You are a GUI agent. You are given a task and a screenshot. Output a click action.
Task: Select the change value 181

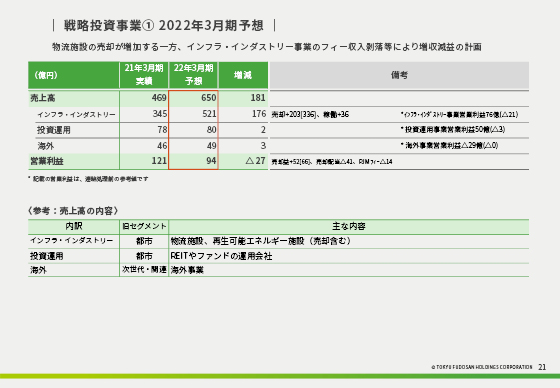point(258,98)
